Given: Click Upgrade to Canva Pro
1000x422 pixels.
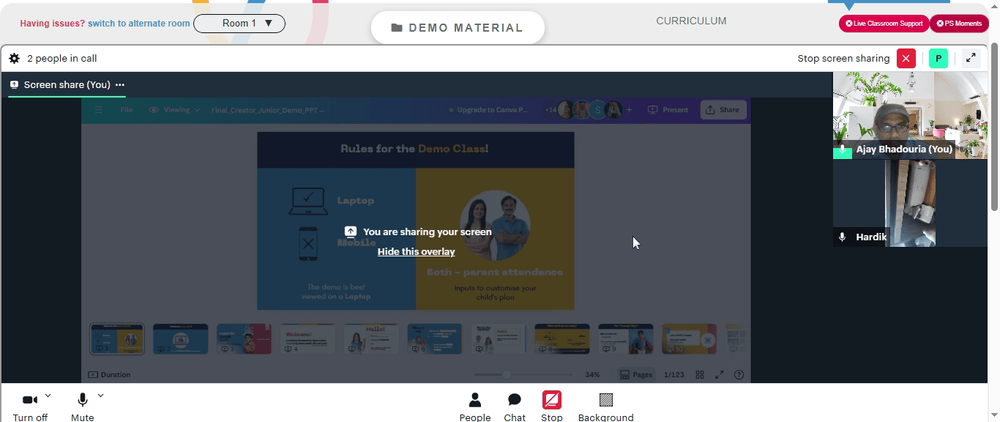Looking at the screenshot, I should (489, 110).
